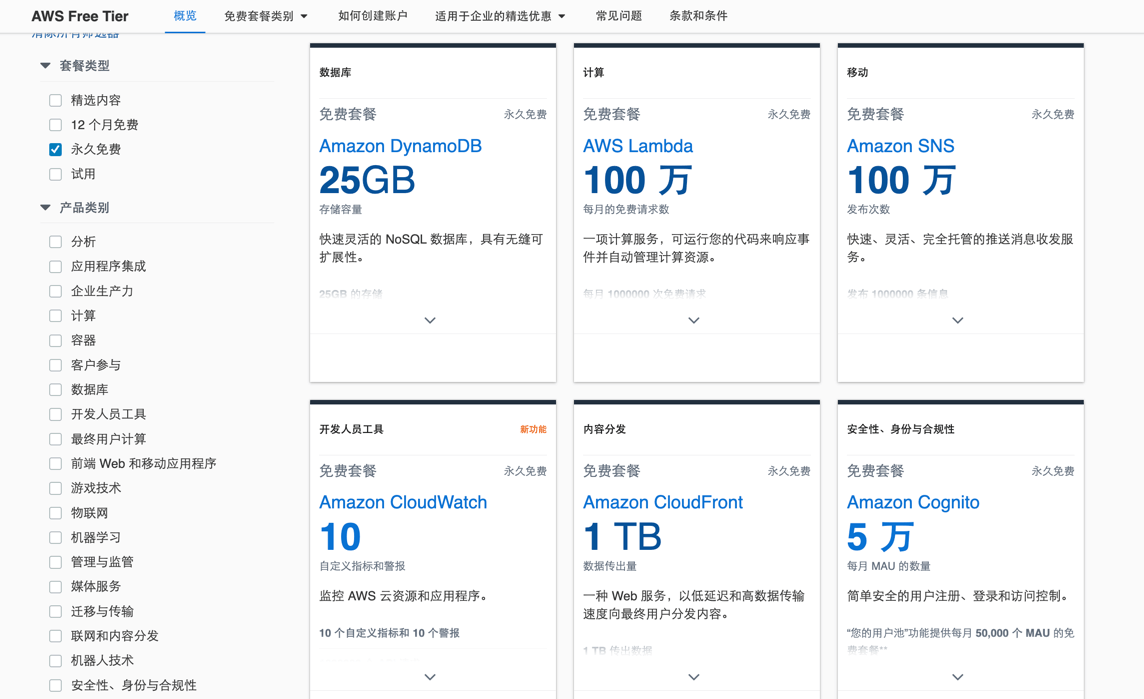Switch to the 概览 tab
1144x699 pixels.
click(x=185, y=16)
